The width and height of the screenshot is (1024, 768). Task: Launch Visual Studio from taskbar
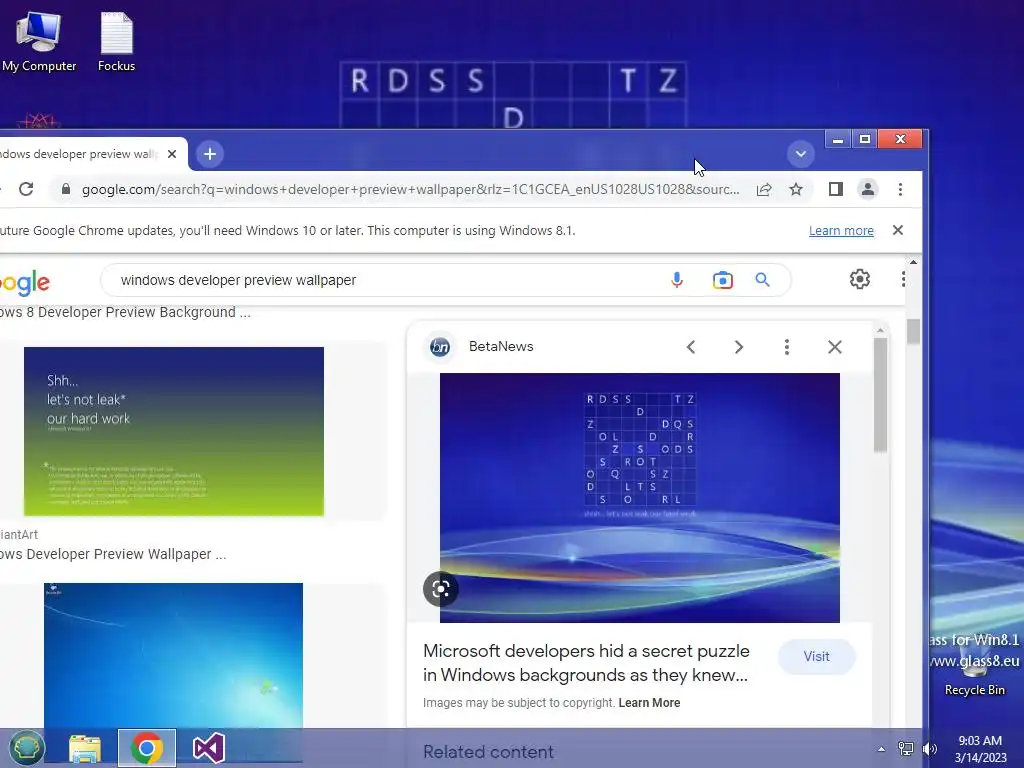208,748
